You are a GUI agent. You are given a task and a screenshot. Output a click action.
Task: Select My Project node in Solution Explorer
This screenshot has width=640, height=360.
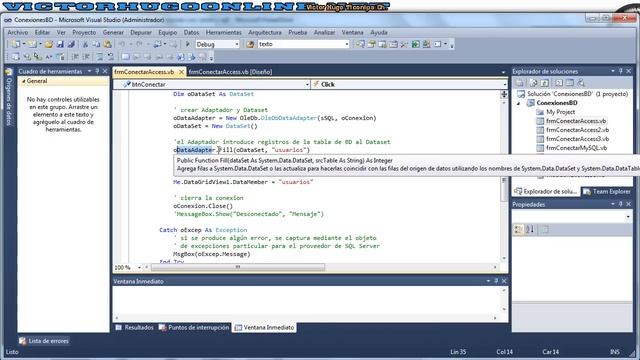[560, 112]
